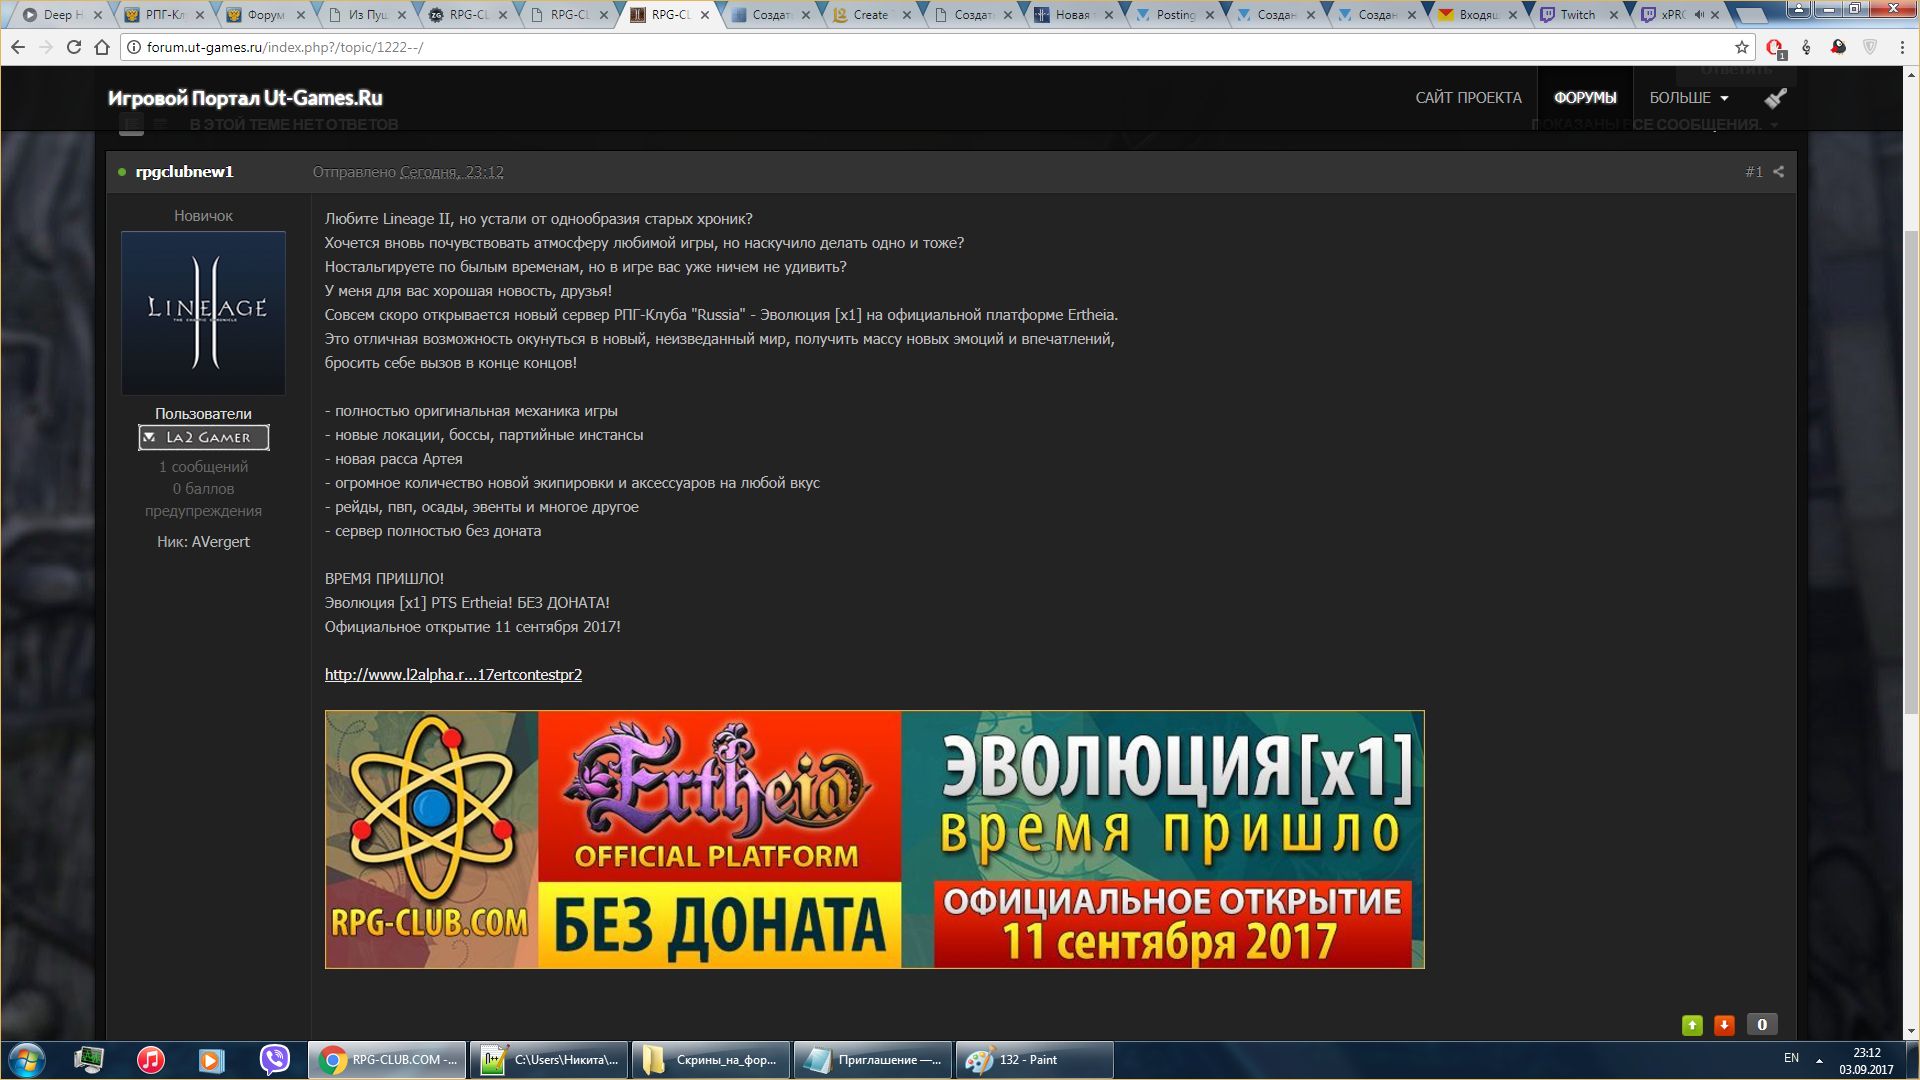
Task: Downvote the post with orange arrow
Action: point(1724,1025)
